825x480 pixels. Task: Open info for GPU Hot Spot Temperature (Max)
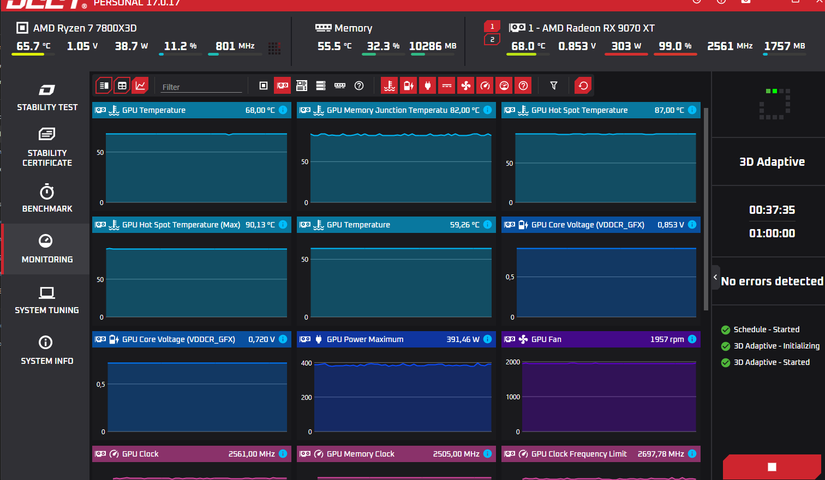point(283,225)
